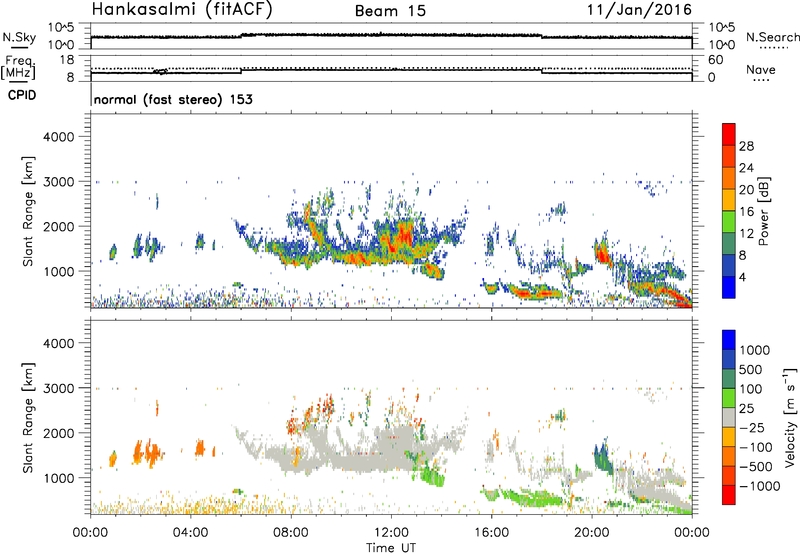Viewport: 800px width, 554px height.
Task: Click the '04:00' time tick label
Action: point(191,533)
